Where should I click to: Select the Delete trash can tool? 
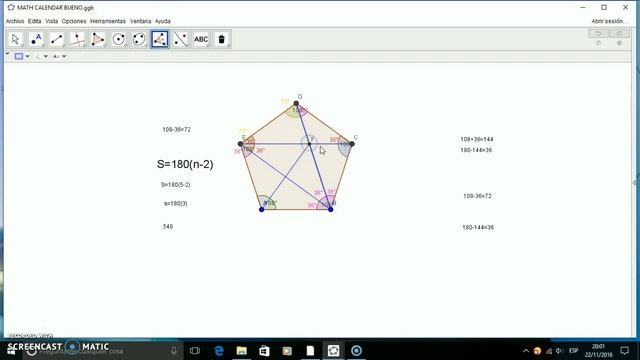(x=222, y=39)
